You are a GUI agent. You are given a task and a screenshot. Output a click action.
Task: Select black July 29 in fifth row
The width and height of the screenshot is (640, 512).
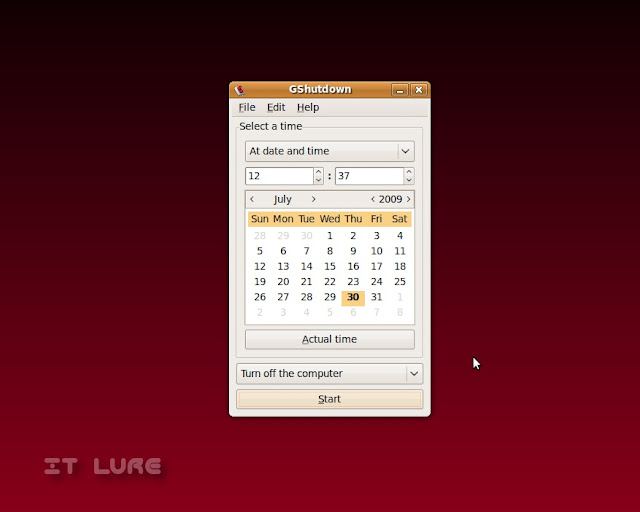click(x=330, y=297)
